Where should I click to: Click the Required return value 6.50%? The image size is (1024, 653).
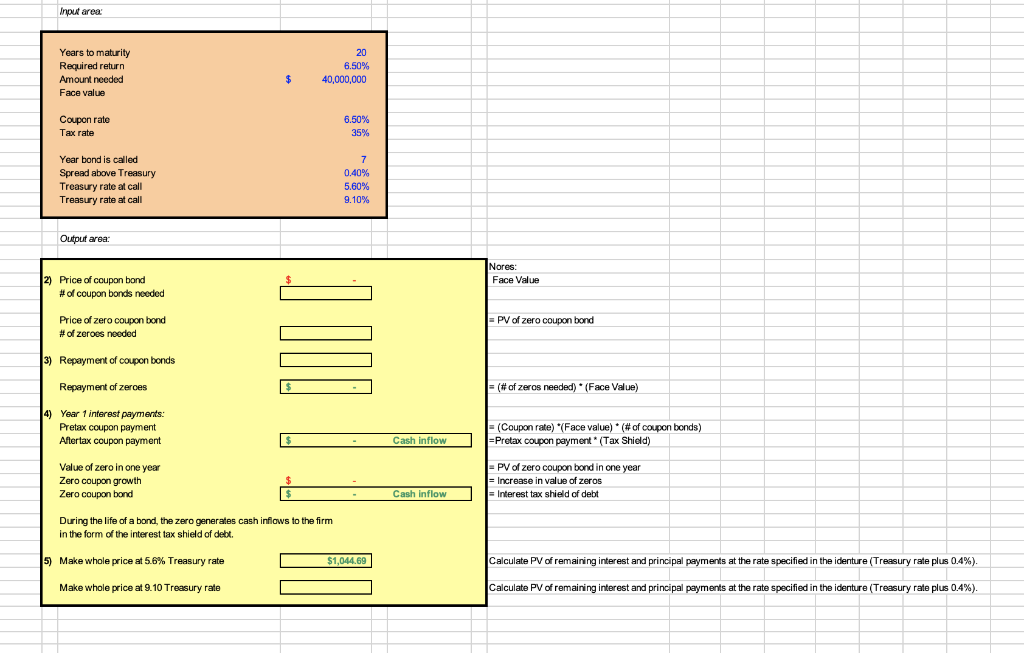point(357,66)
